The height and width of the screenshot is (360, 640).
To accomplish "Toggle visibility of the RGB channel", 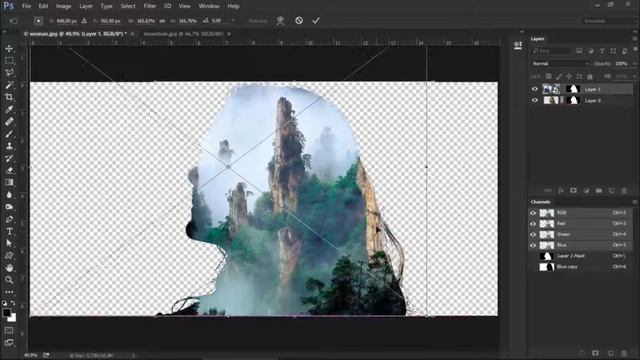I will 533,213.
